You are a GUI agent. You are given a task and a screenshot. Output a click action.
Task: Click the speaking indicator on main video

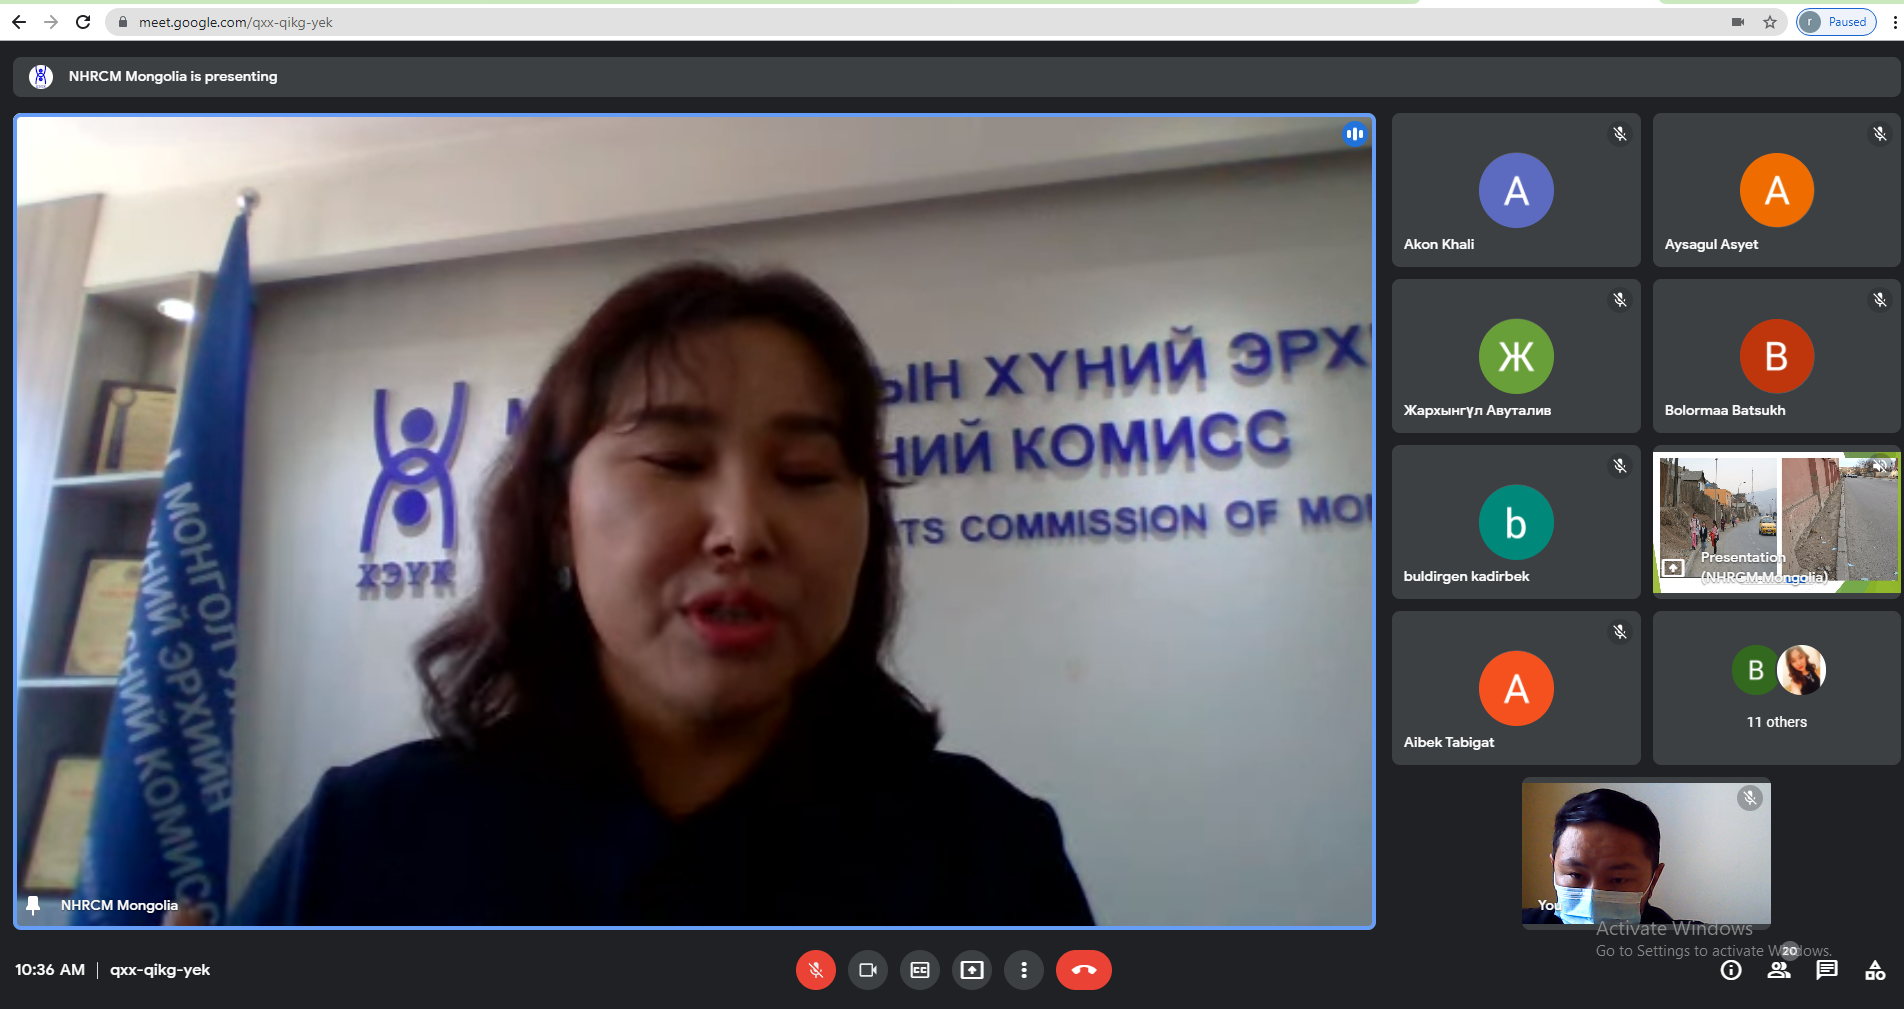1355,134
